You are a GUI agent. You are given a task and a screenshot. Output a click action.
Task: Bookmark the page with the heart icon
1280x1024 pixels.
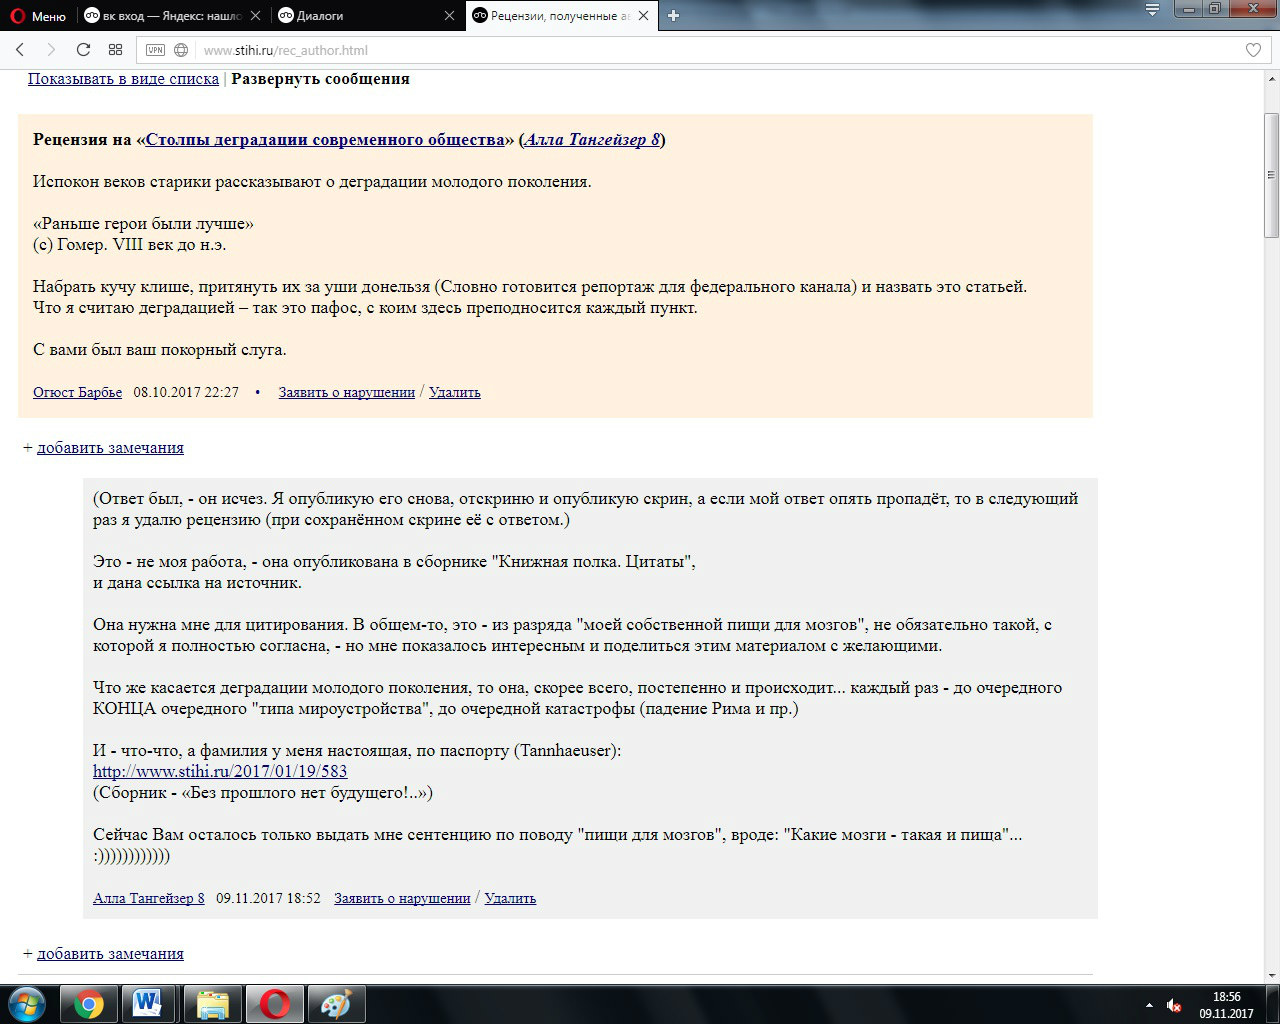pos(1253,50)
